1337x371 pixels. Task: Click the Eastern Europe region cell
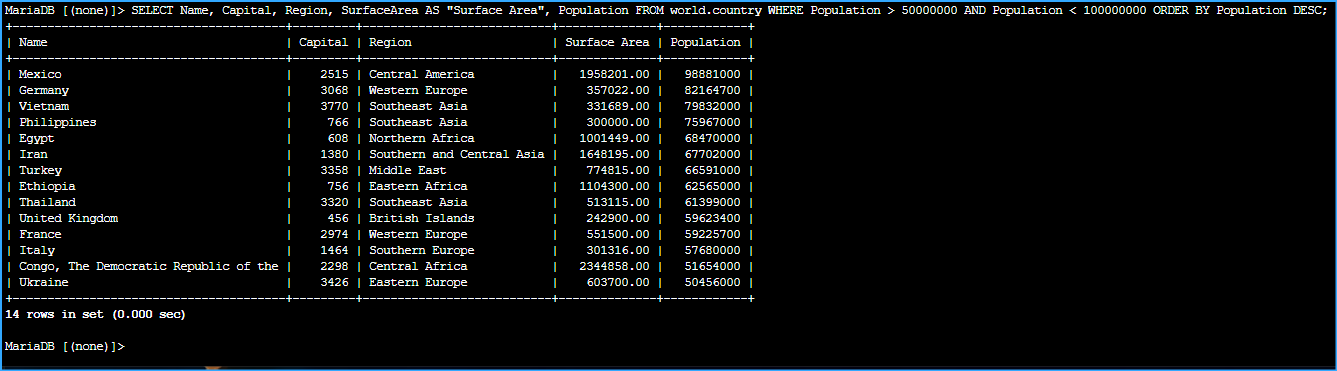(418, 283)
